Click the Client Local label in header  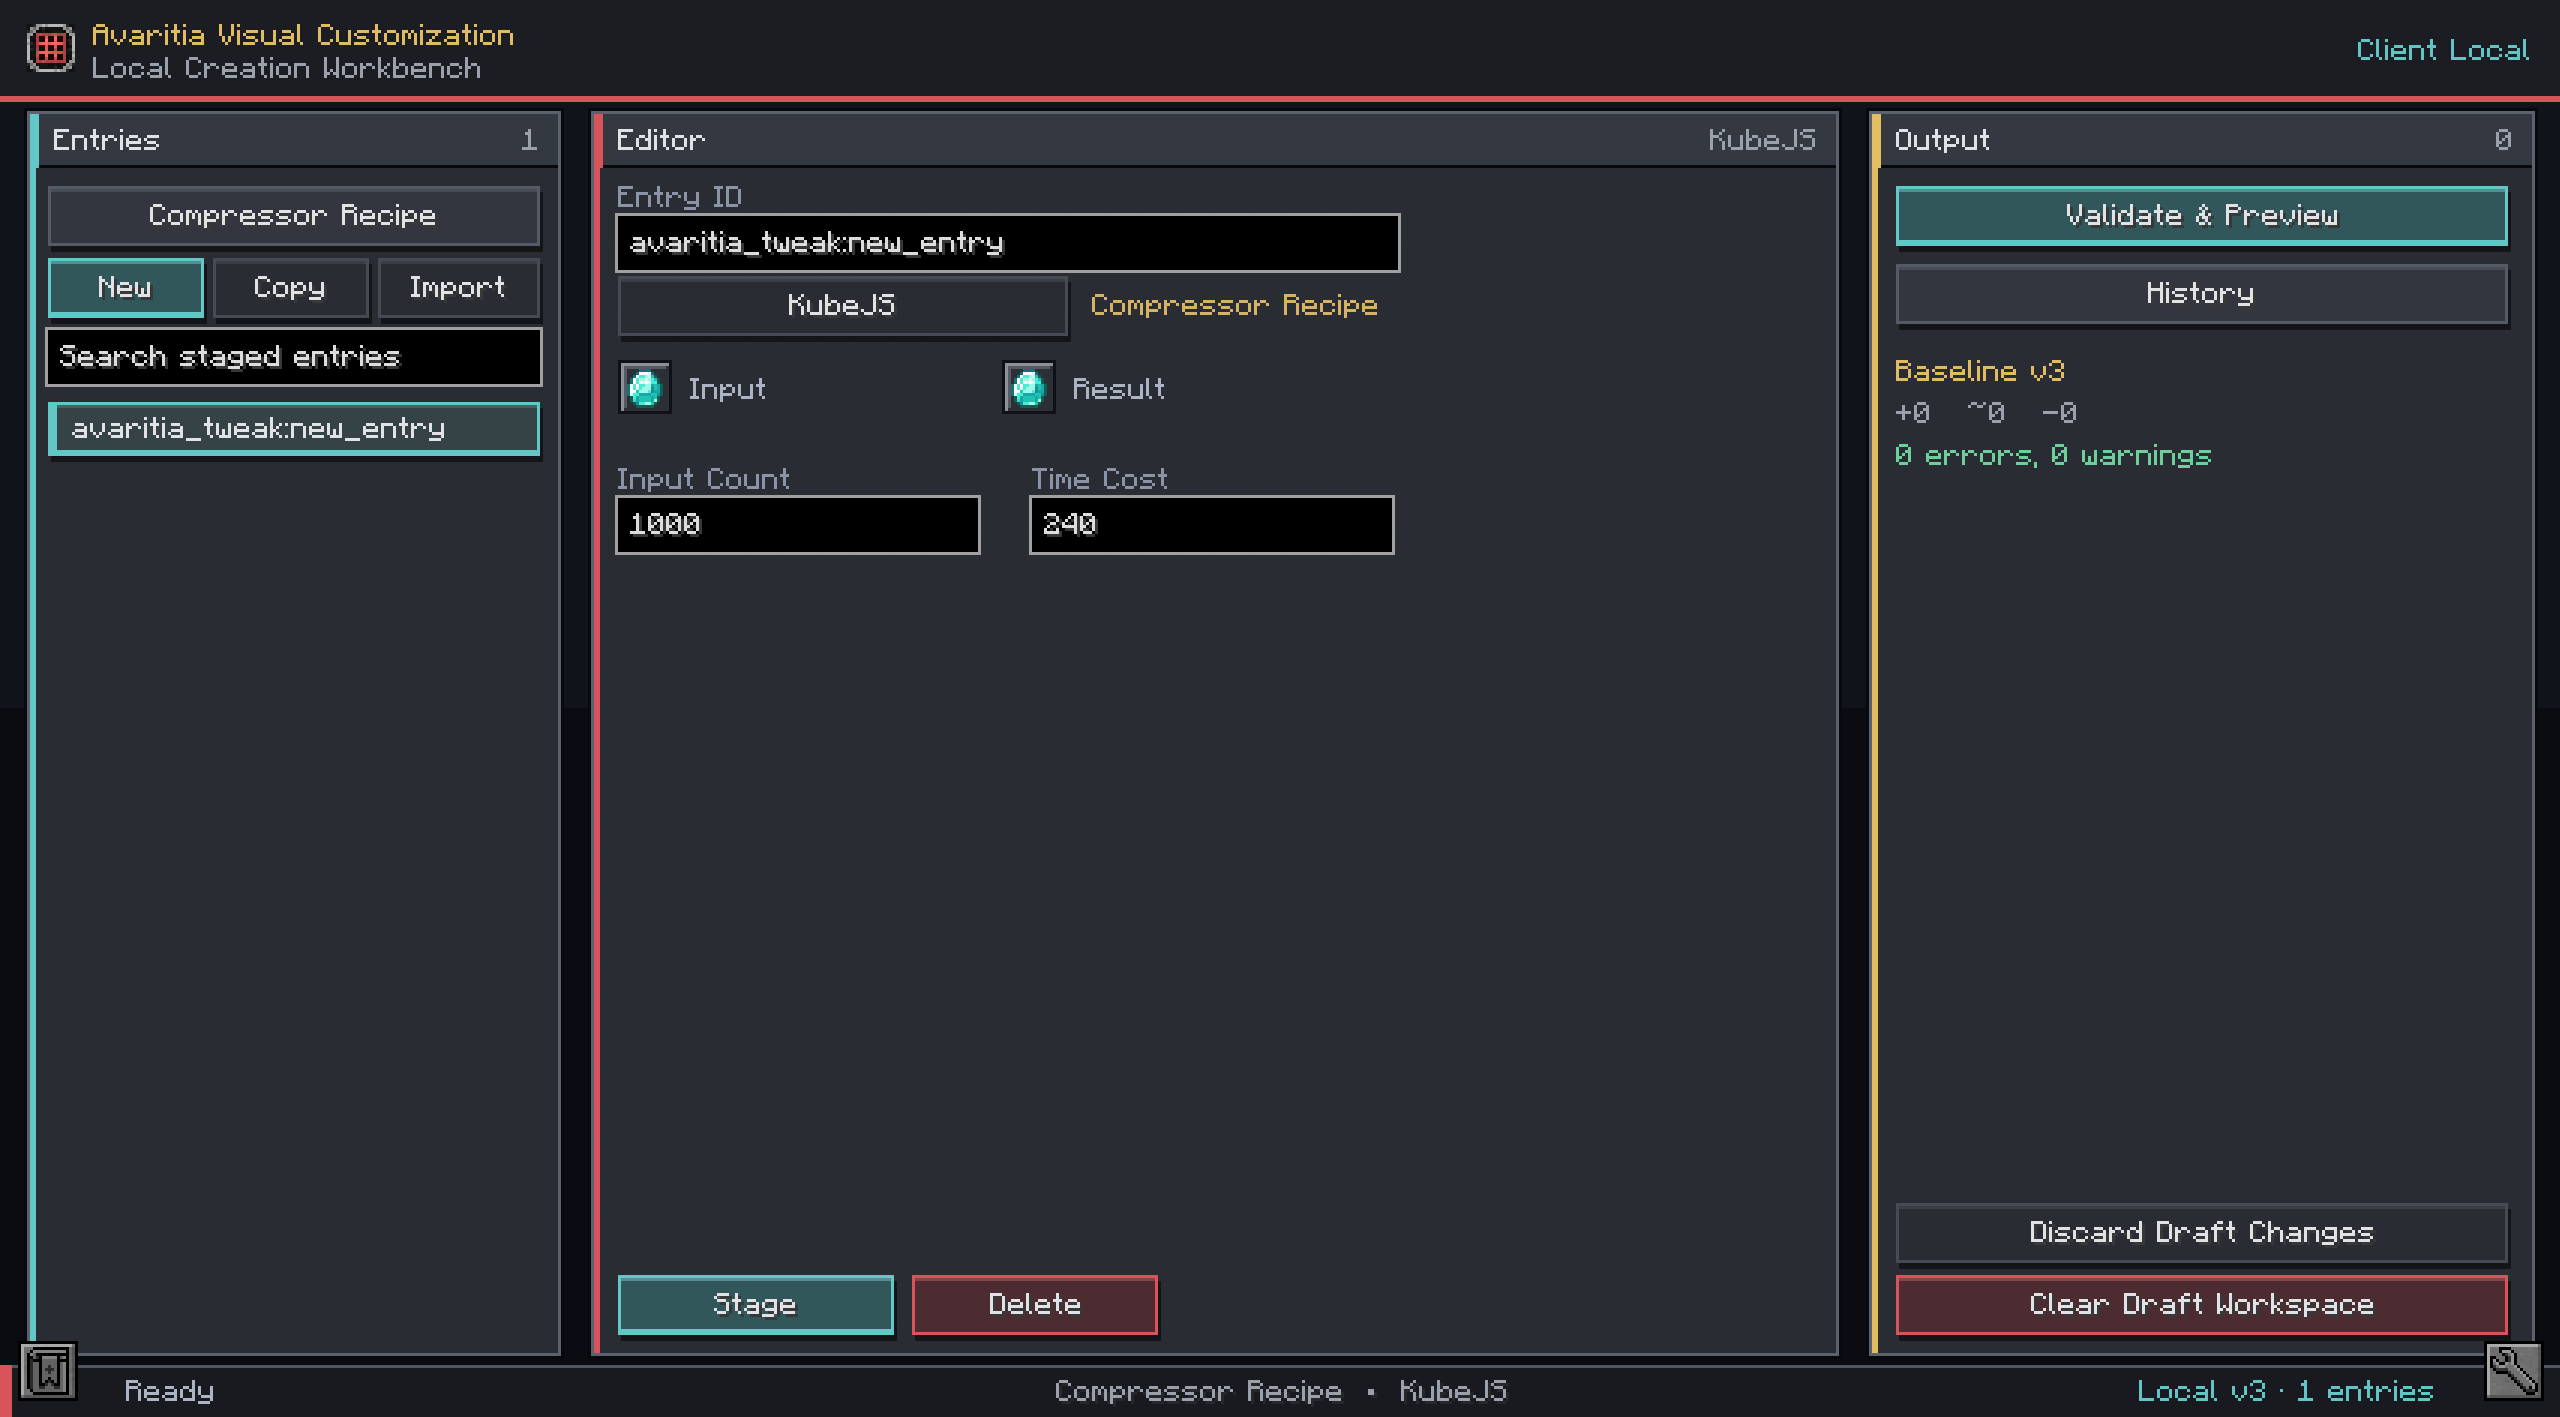pos(2442,50)
